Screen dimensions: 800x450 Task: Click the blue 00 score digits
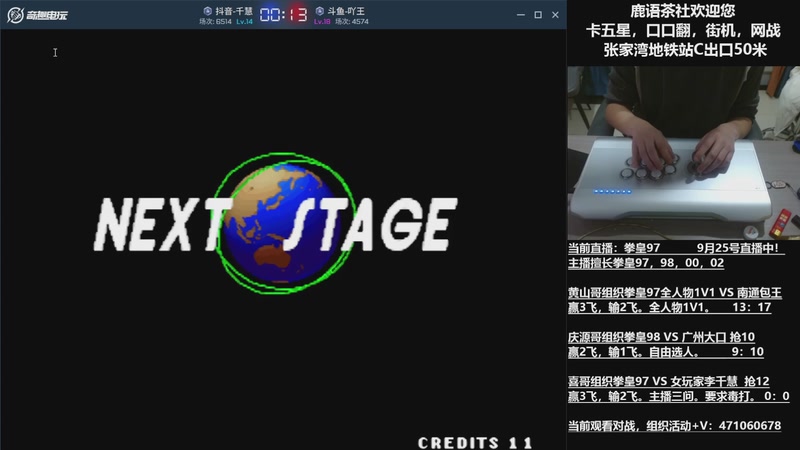[x=270, y=14]
